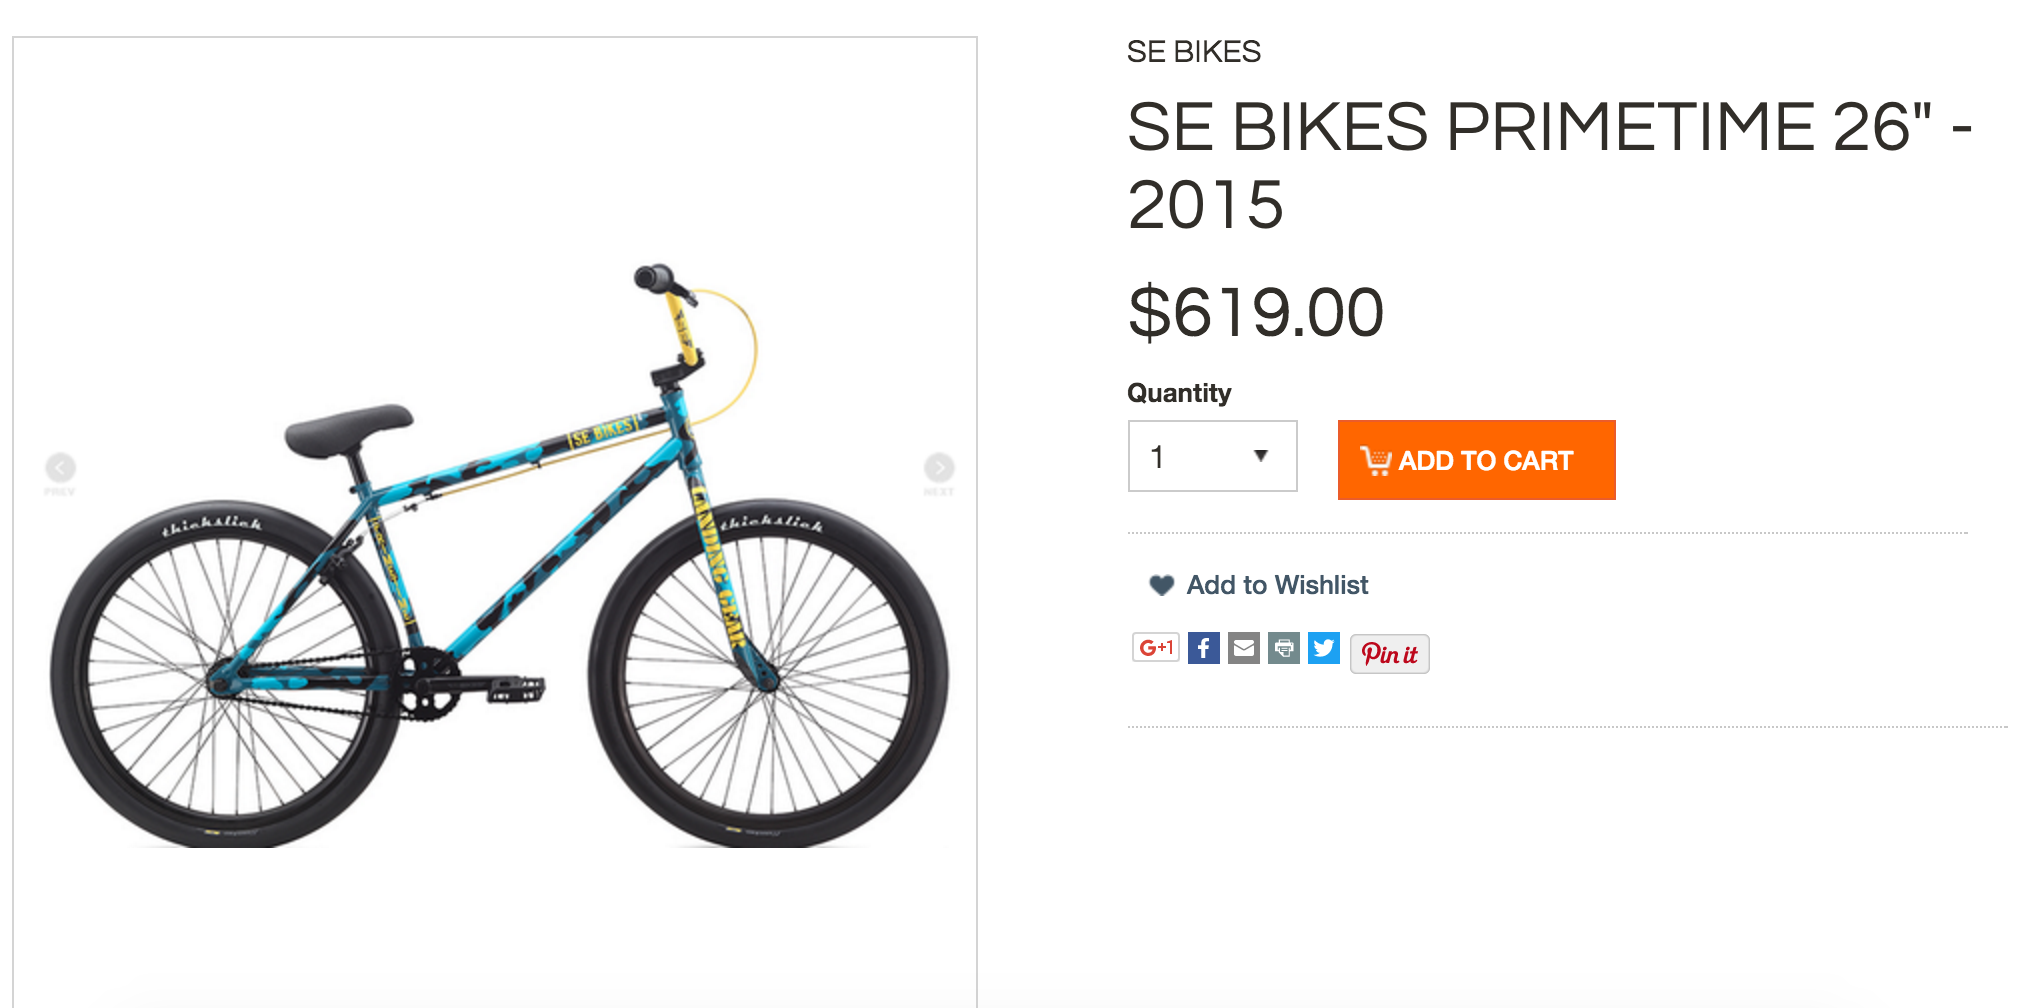Screen dimensions: 2018x1008
Task: Email this product using the envelope icon
Action: (1243, 648)
